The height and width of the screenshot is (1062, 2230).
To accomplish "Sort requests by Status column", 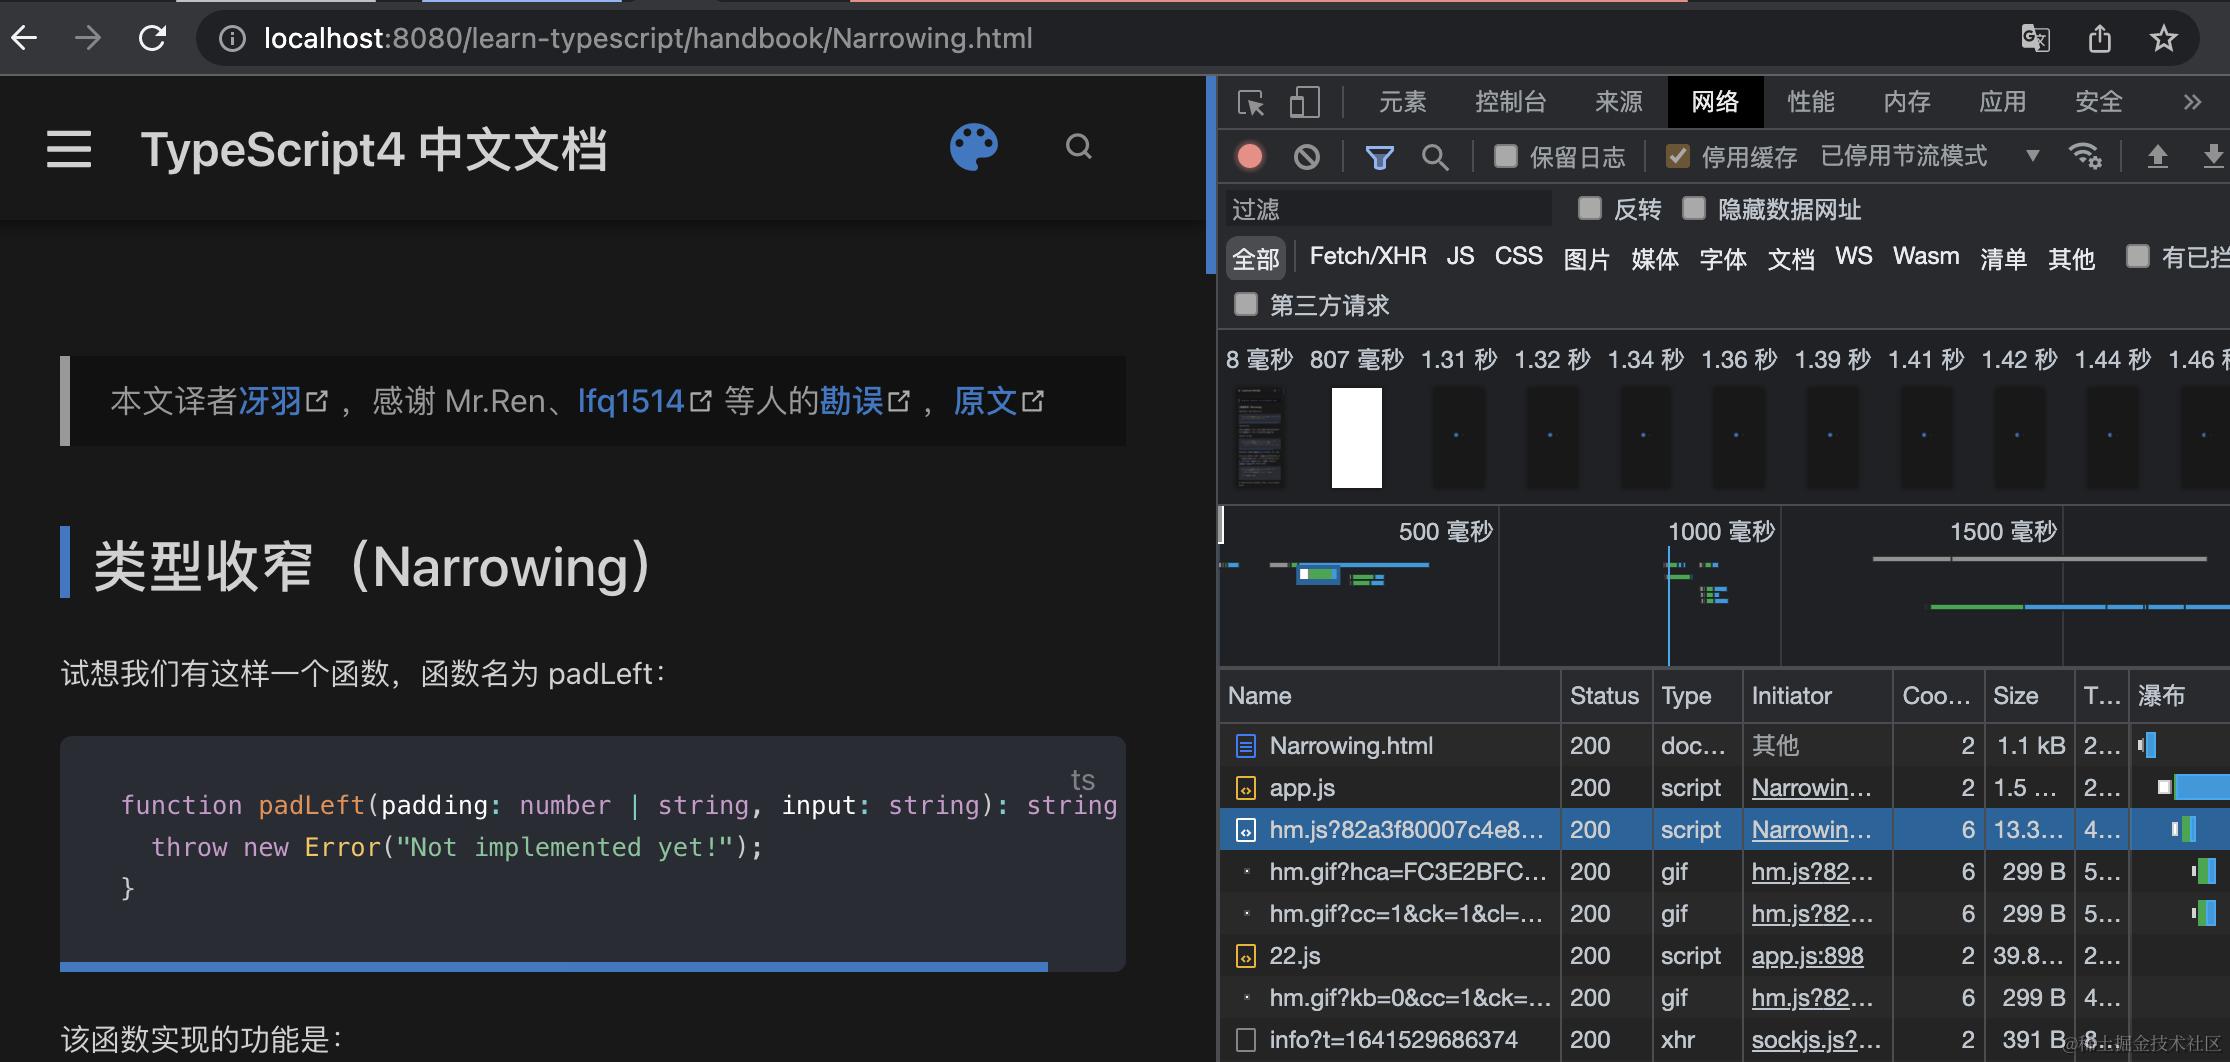I will (x=1604, y=696).
